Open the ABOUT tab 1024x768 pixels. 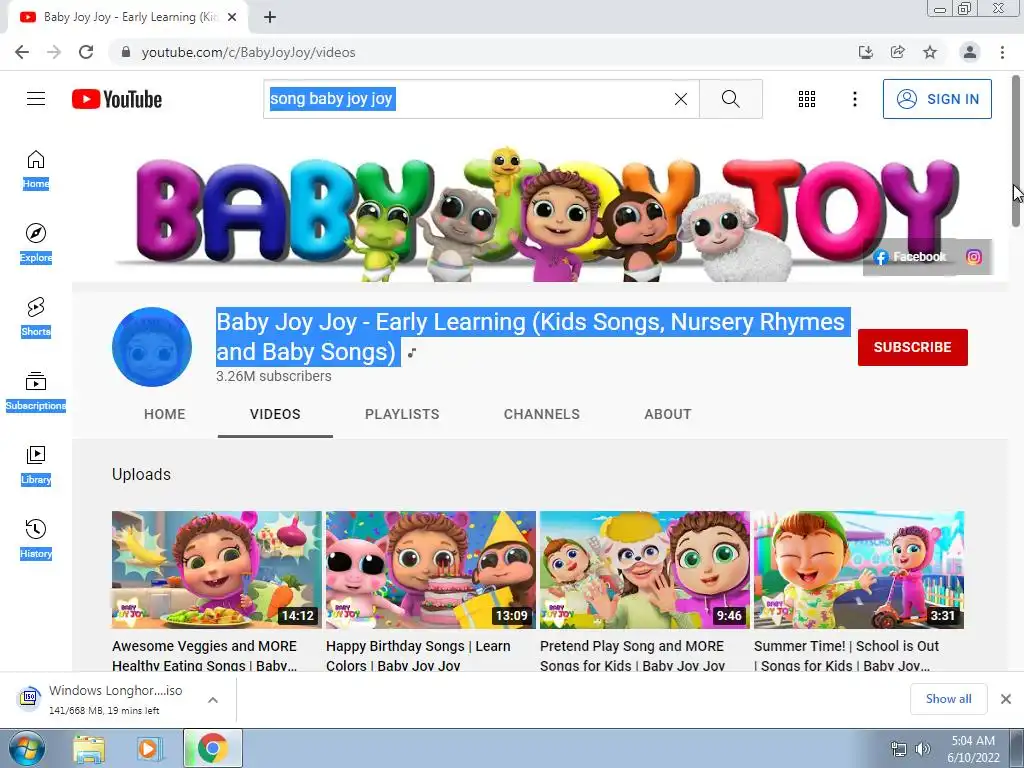(667, 414)
